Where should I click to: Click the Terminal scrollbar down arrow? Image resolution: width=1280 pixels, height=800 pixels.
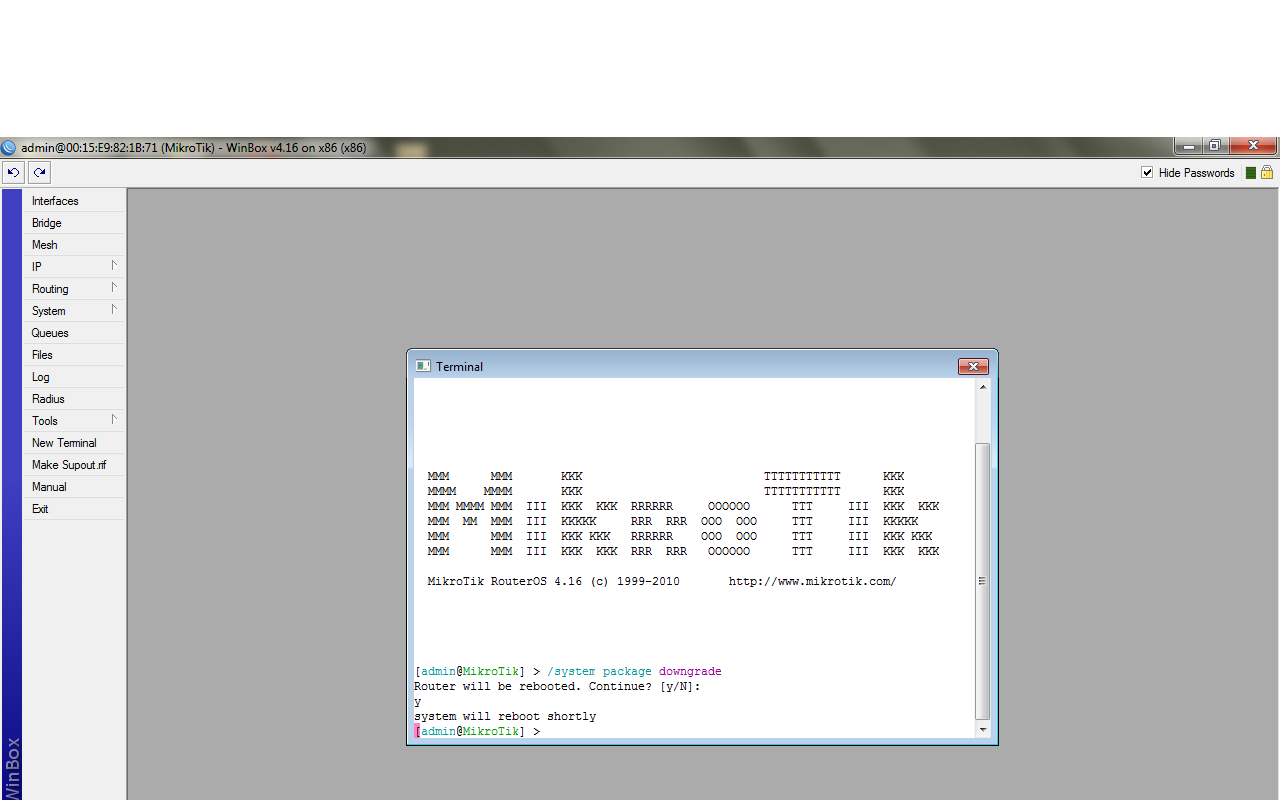click(x=982, y=730)
